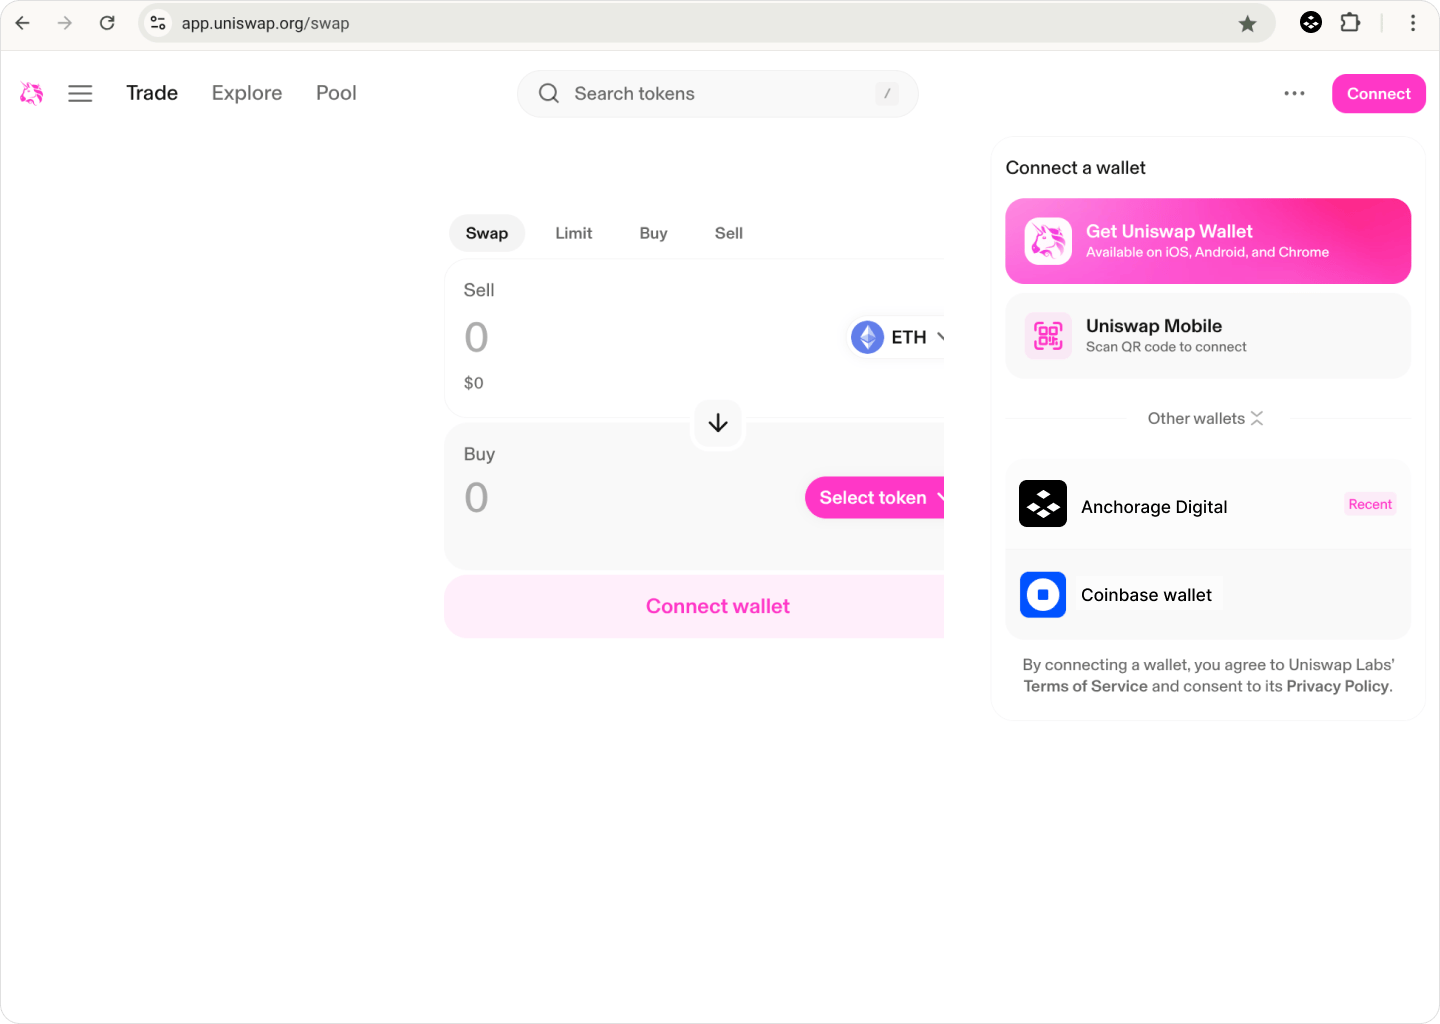
Task: Open the Select token dropdown
Action: (x=875, y=497)
